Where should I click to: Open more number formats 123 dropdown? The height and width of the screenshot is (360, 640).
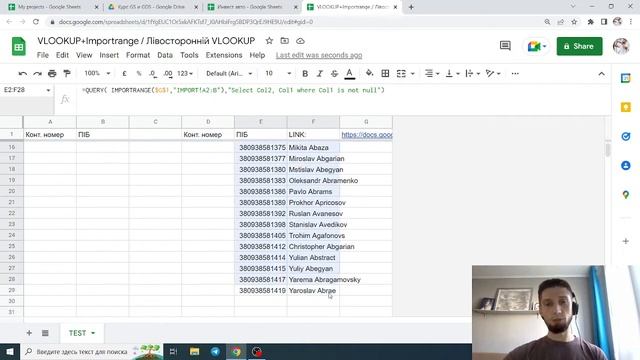pyautogui.click(x=185, y=73)
